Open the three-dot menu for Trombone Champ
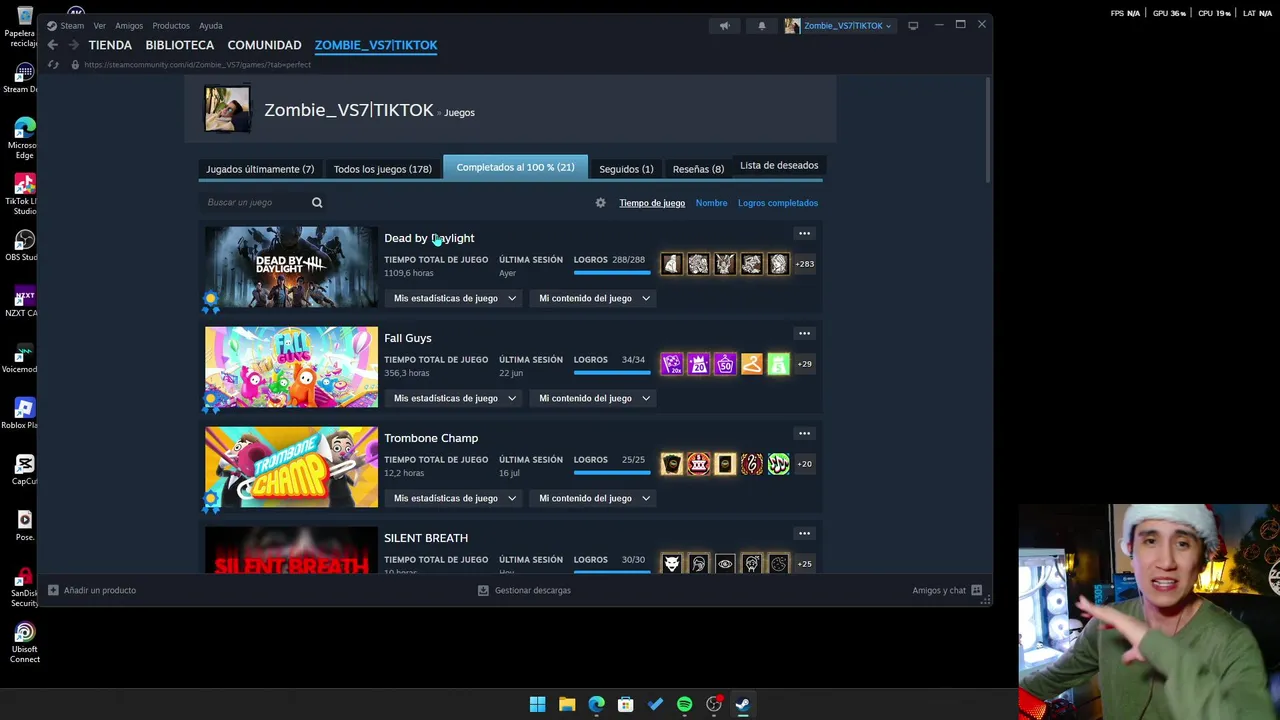The height and width of the screenshot is (720, 1280). 804,434
